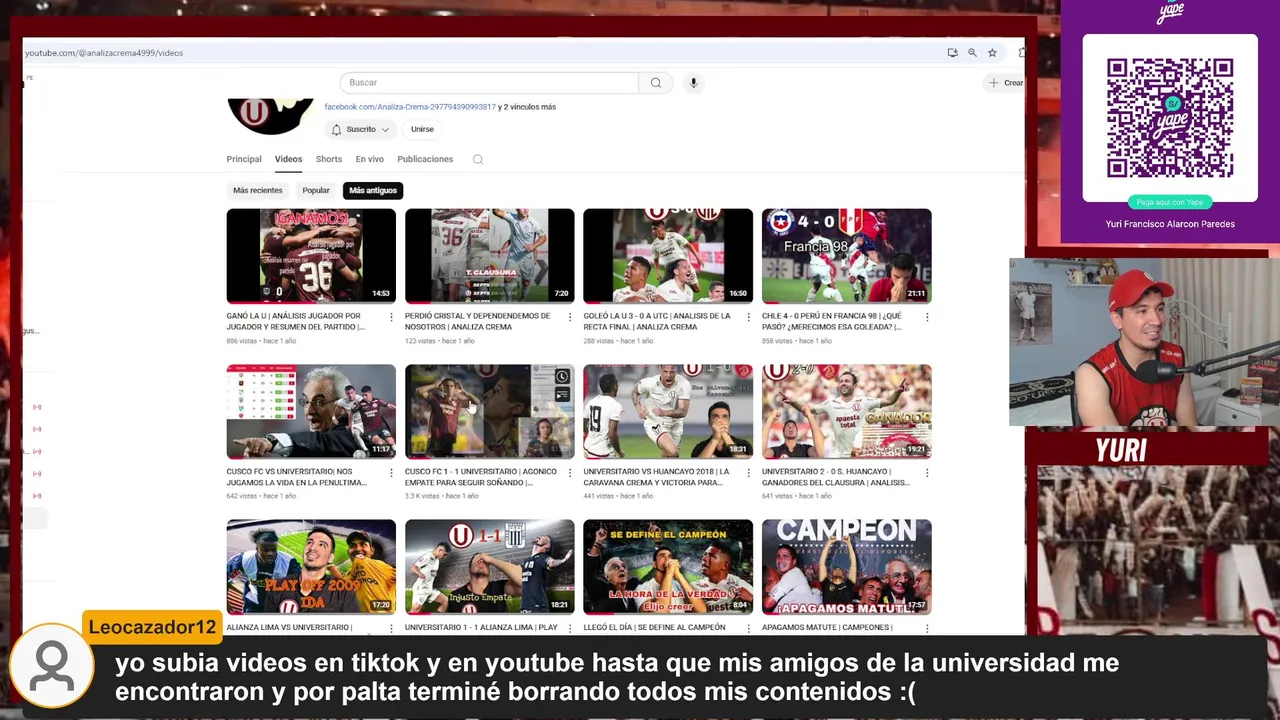Open browser zoom magnifier icon in address bar

click(972, 52)
